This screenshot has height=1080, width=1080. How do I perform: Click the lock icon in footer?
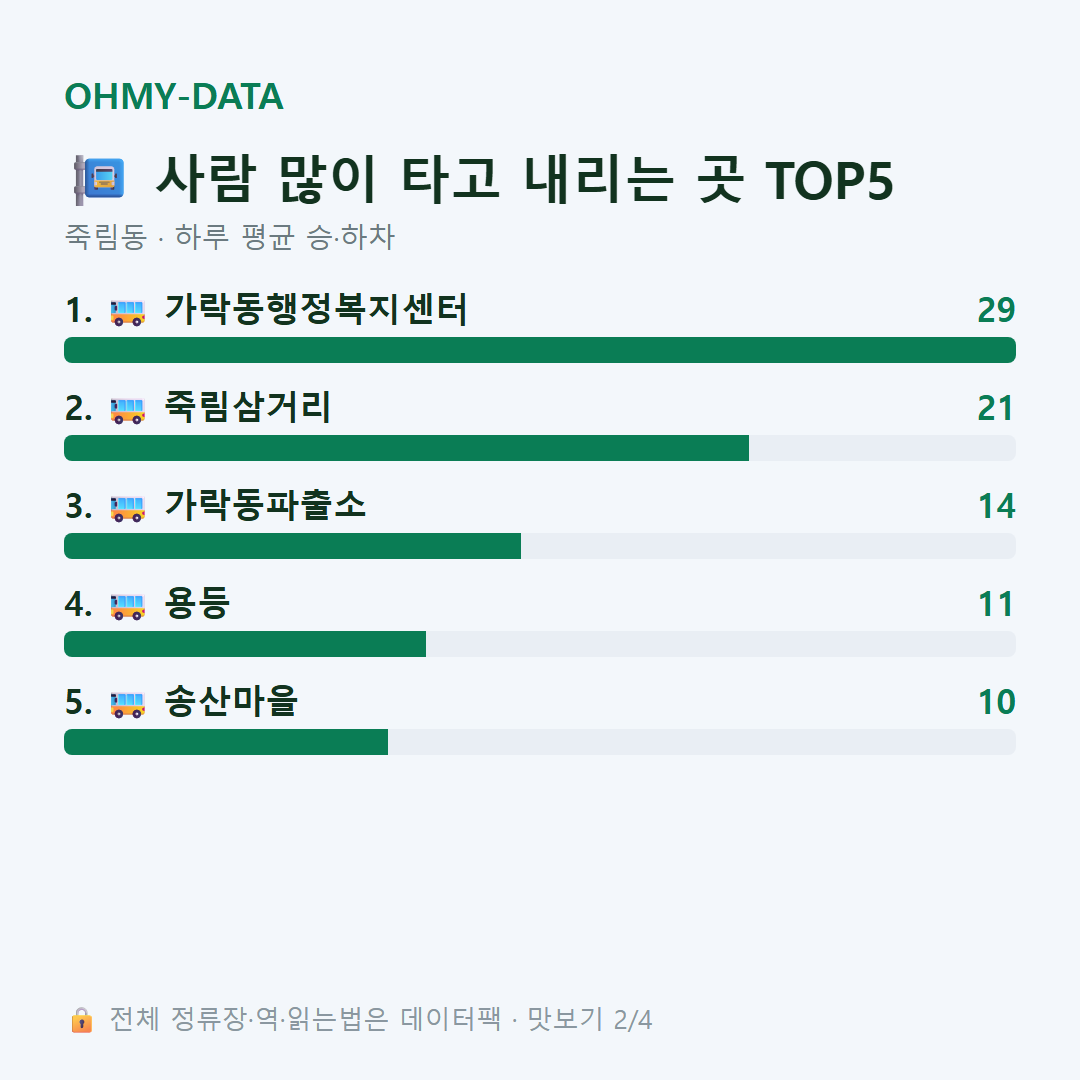(81, 1020)
